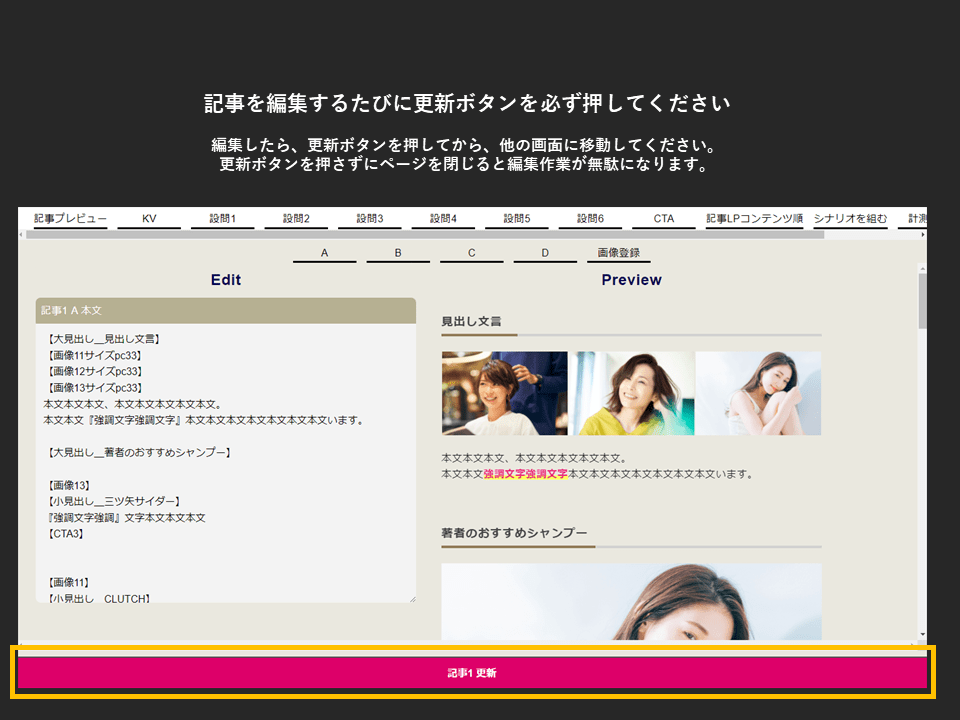Choose sub-tab A
The width and height of the screenshot is (960, 720).
click(x=324, y=253)
